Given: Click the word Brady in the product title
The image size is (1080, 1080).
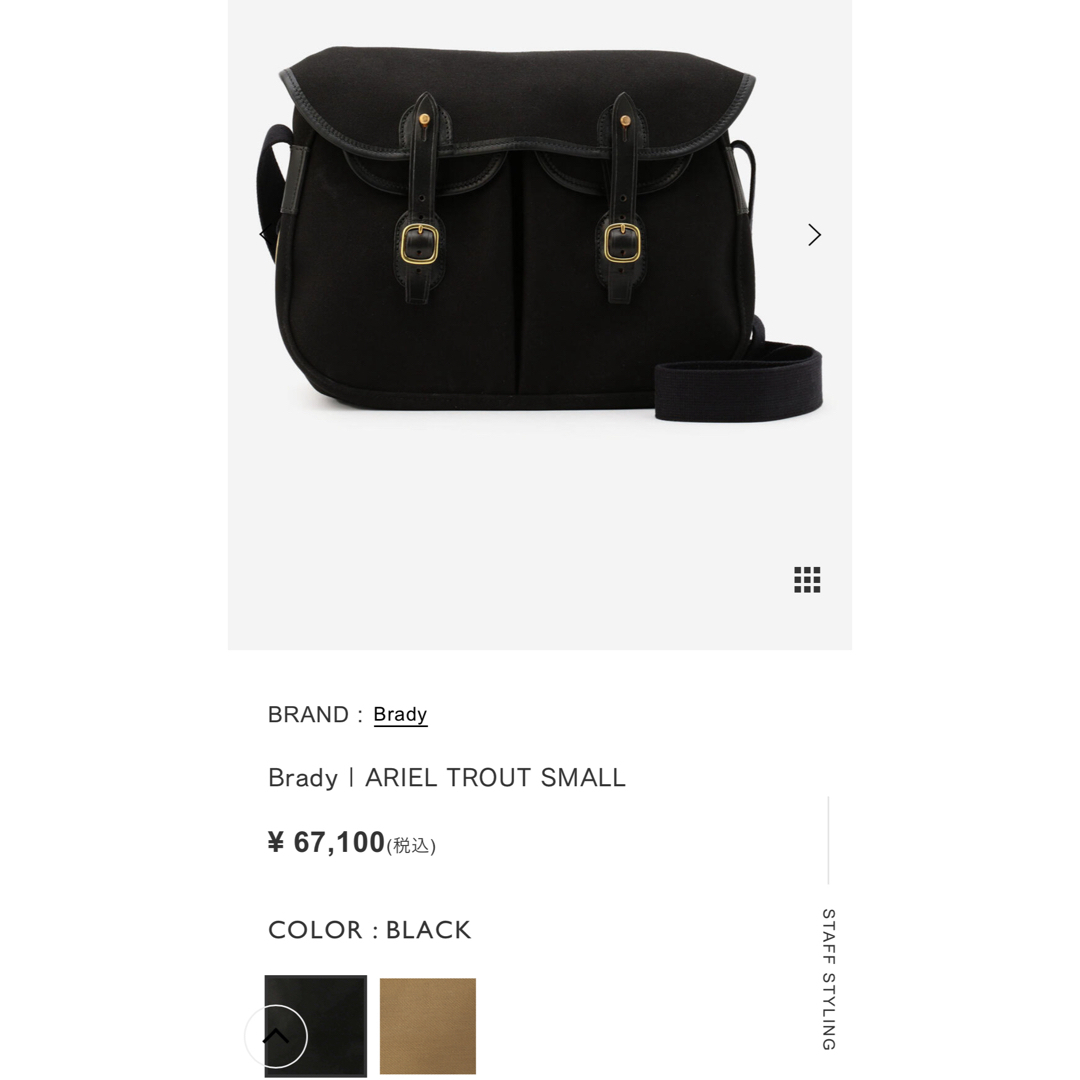Looking at the screenshot, I should point(303,778).
